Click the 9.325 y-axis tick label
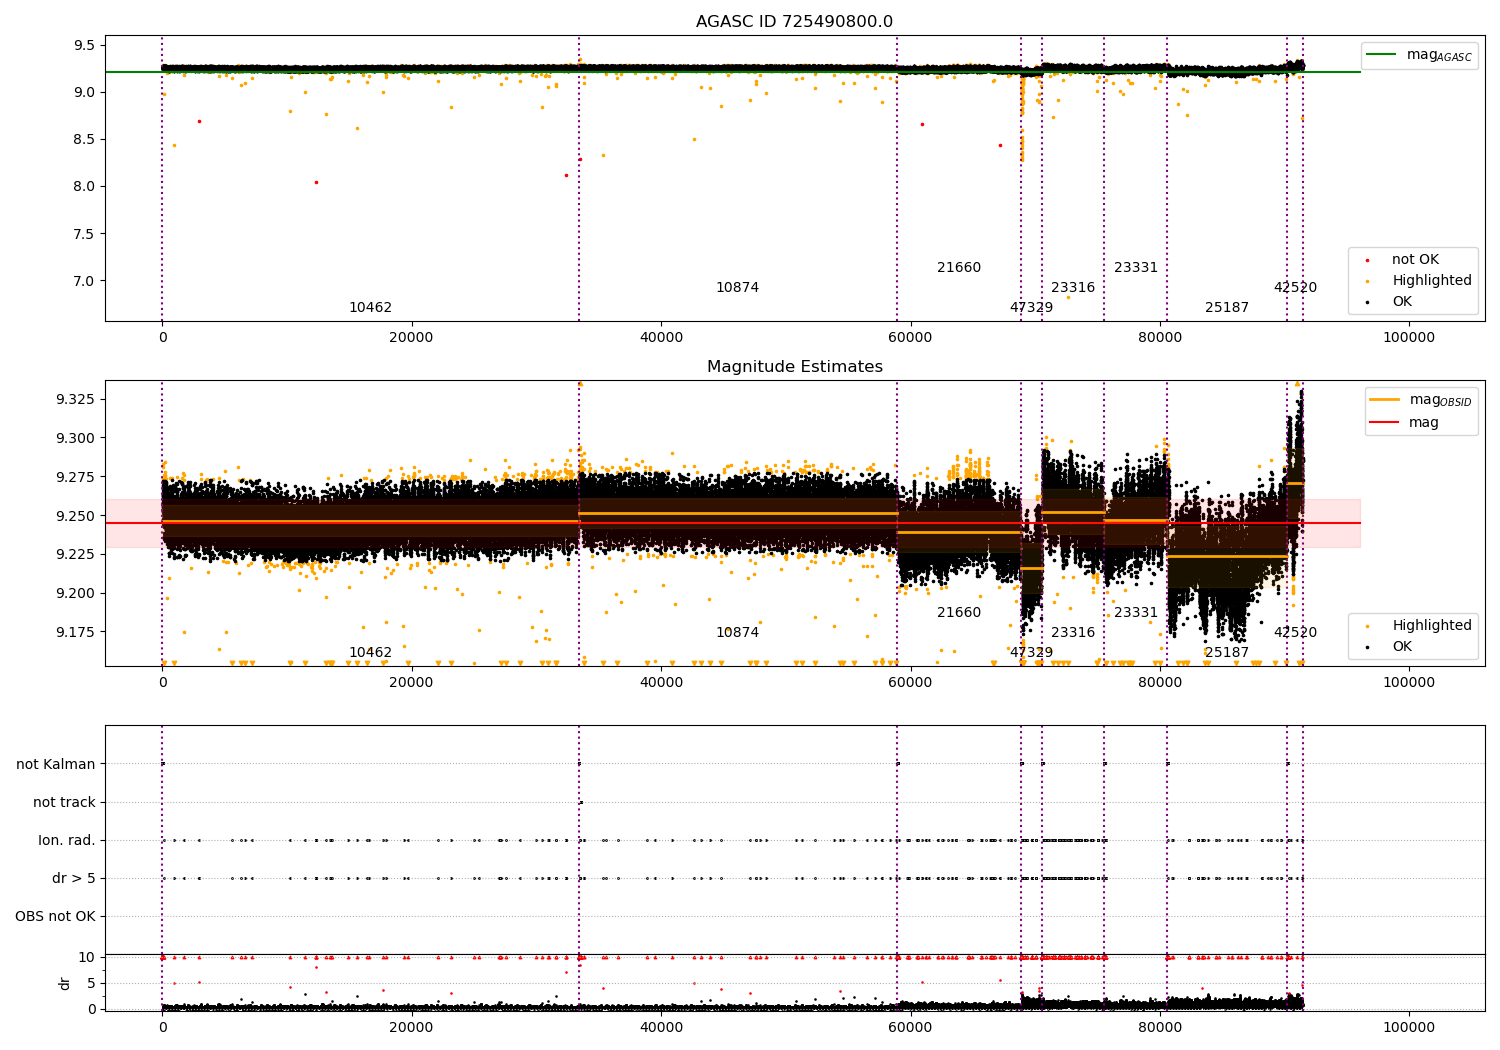 (x=76, y=400)
